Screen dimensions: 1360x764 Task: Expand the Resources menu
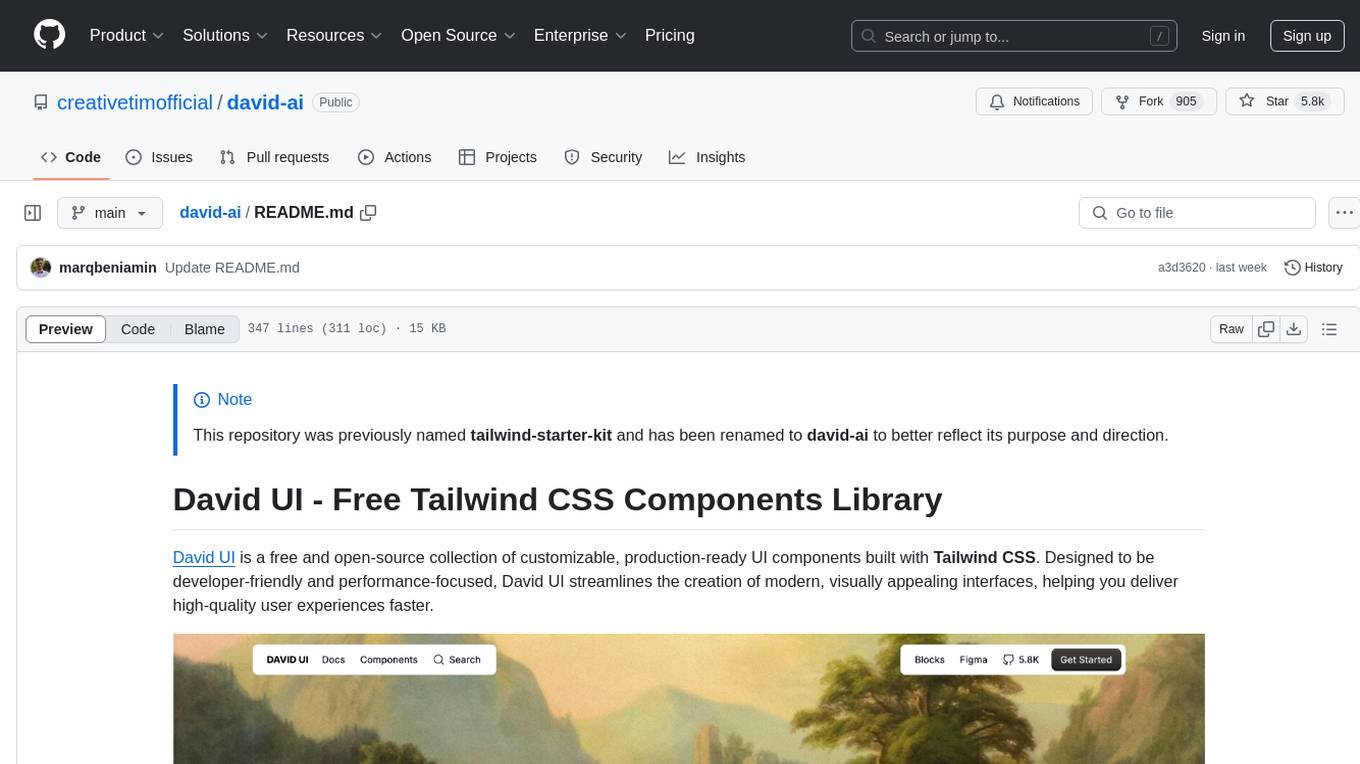[334, 35]
